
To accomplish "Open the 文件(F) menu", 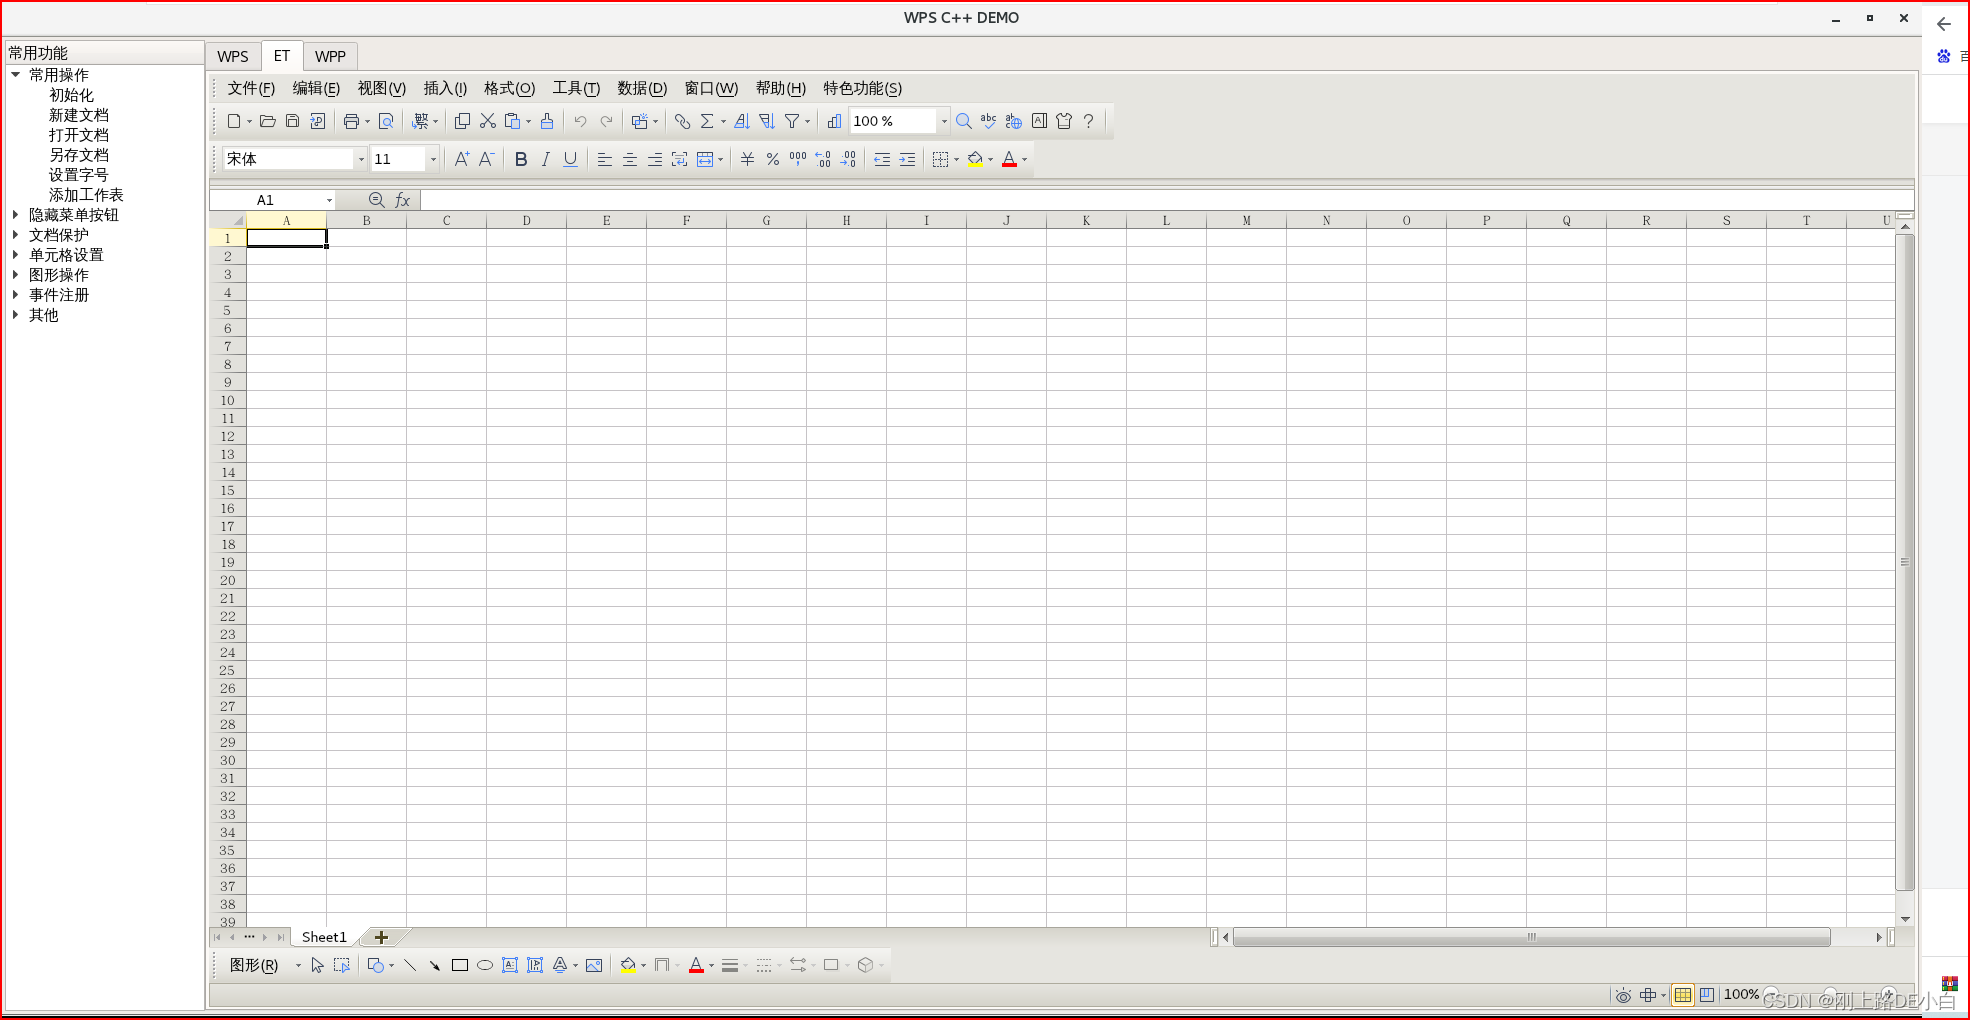I will click(251, 88).
